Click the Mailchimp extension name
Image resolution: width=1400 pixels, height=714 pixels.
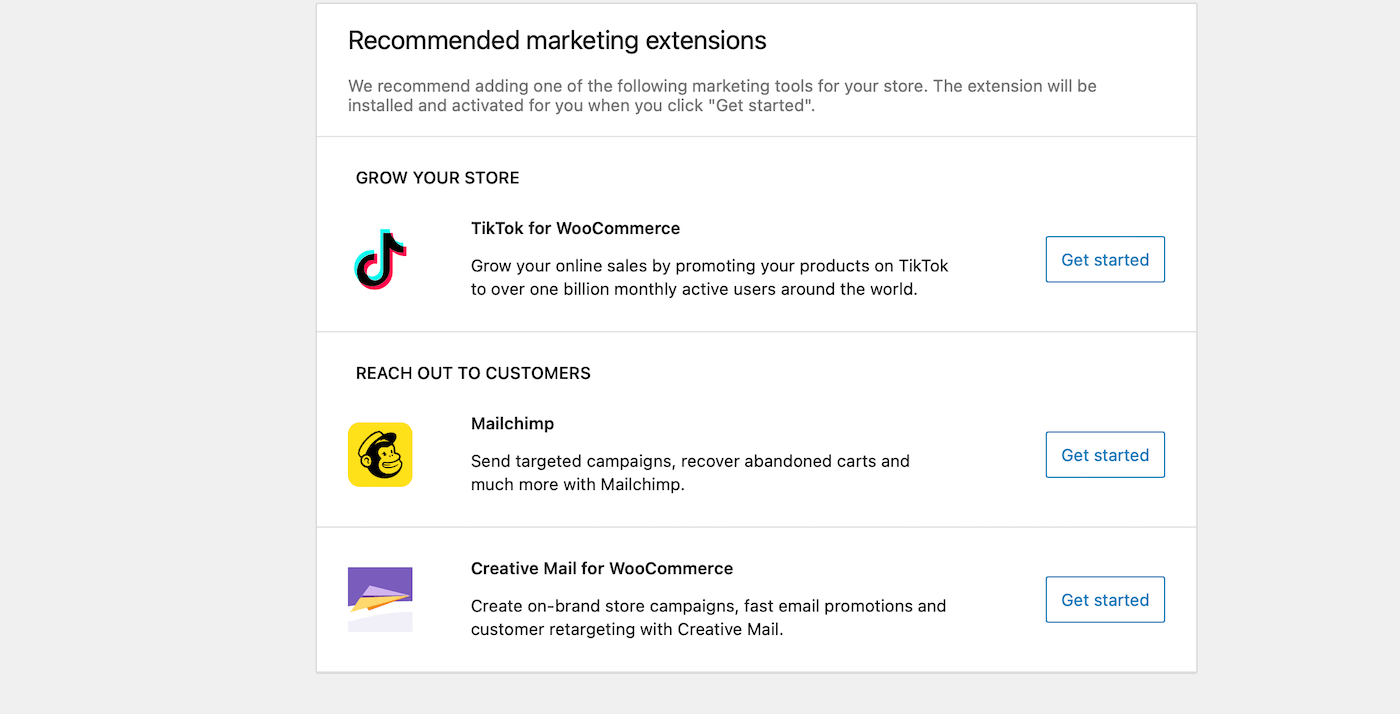512,423
